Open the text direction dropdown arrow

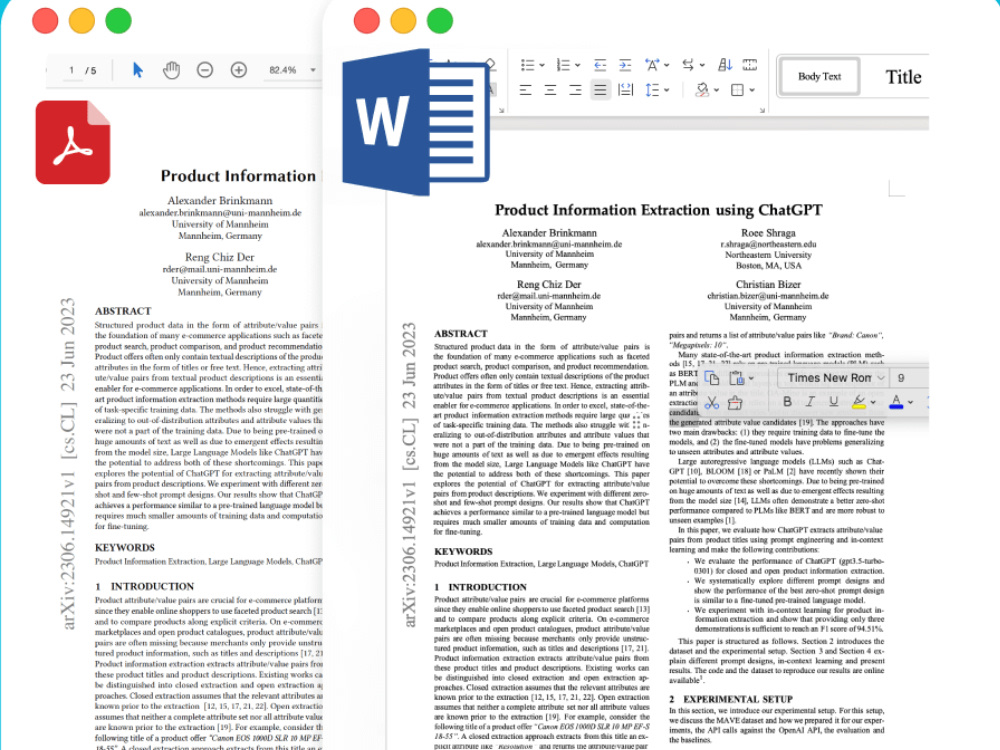point(702,65)
